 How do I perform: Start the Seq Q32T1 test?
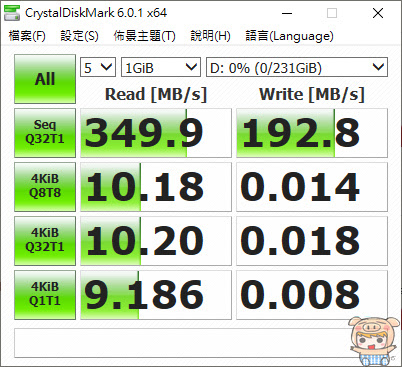[x=45, y=133]
